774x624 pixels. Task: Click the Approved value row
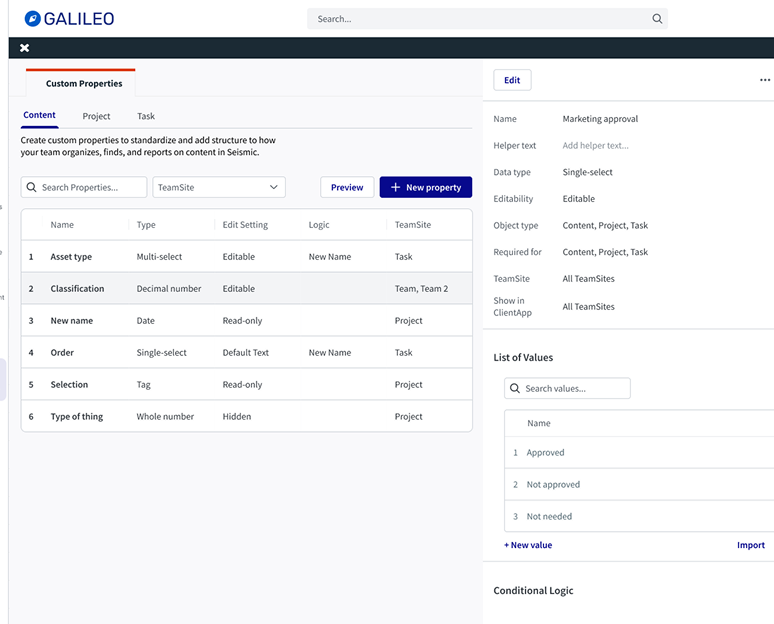coord(639,453)
